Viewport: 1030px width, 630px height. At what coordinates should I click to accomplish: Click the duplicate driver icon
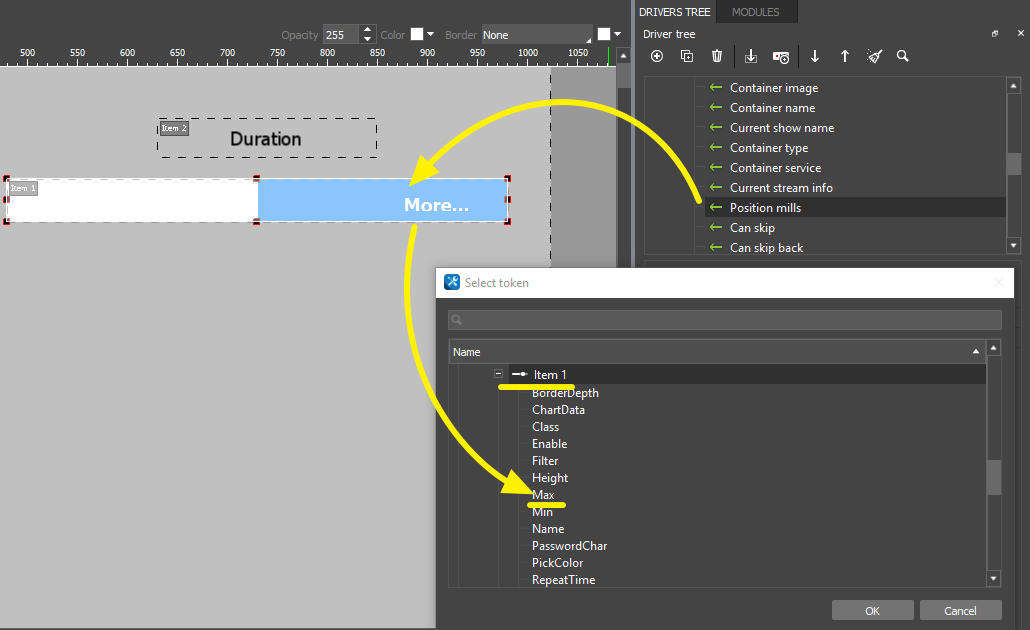point(687,57)
